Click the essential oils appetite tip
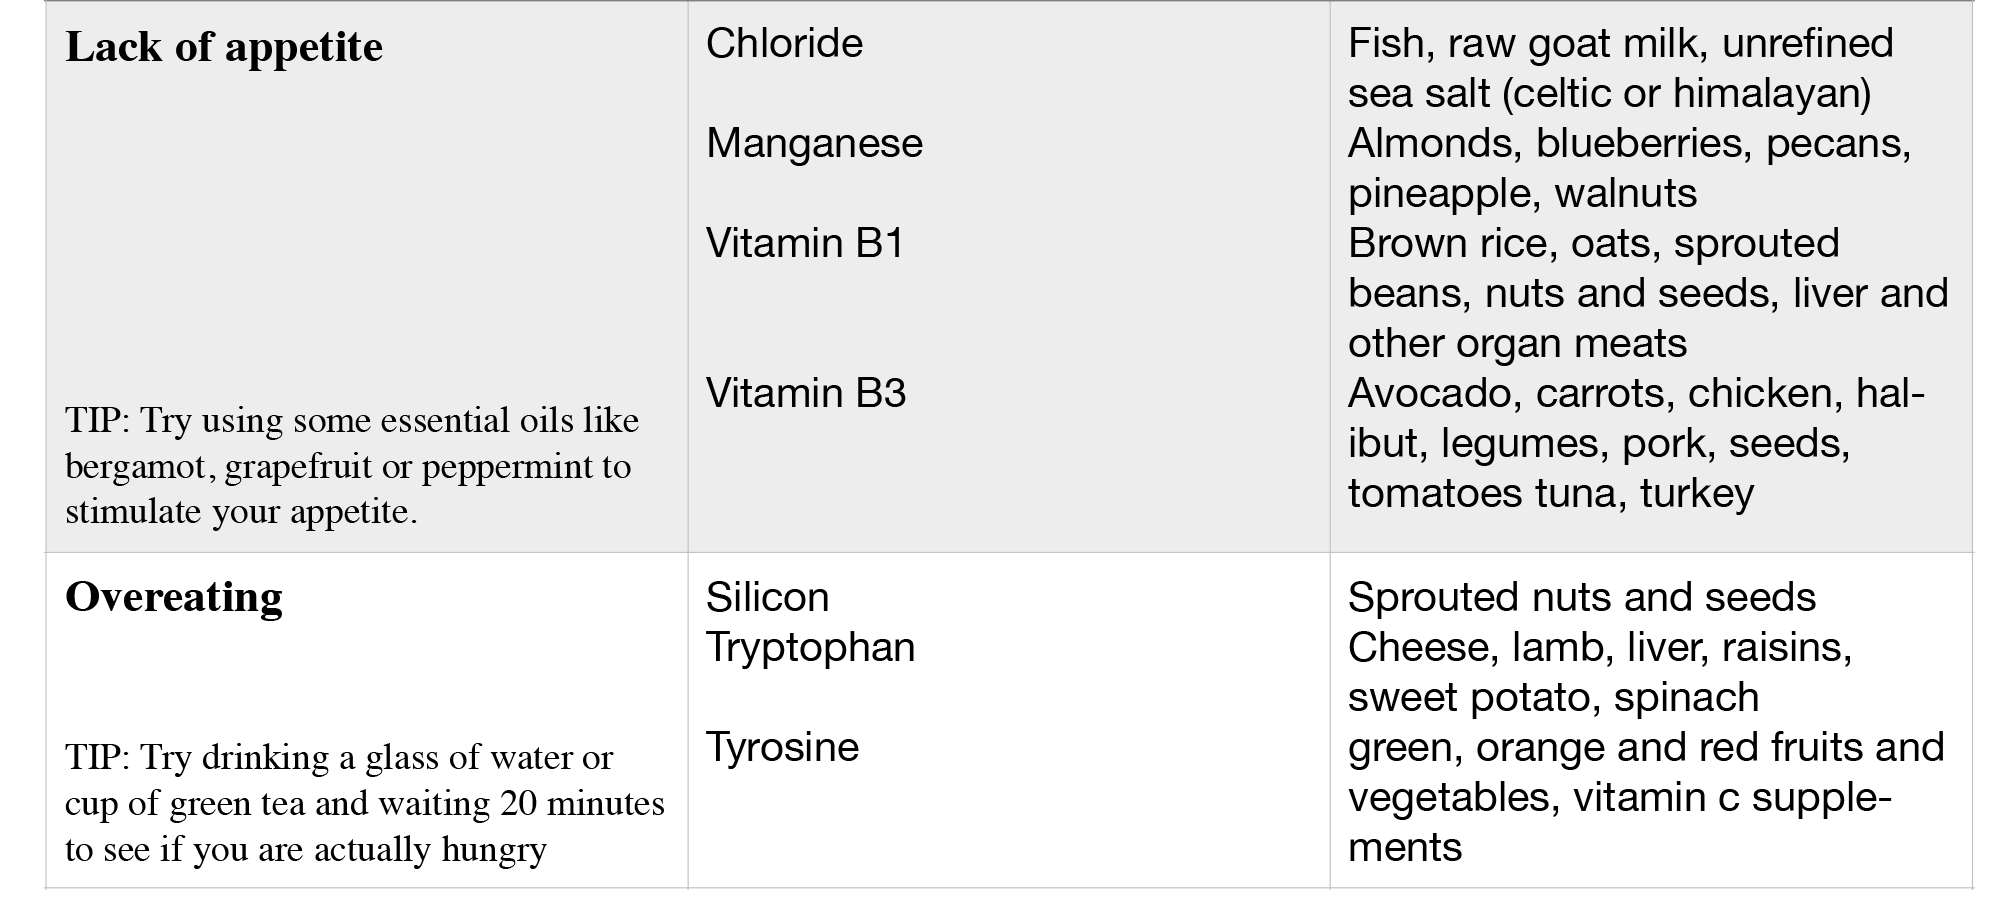 pos(352,466)
